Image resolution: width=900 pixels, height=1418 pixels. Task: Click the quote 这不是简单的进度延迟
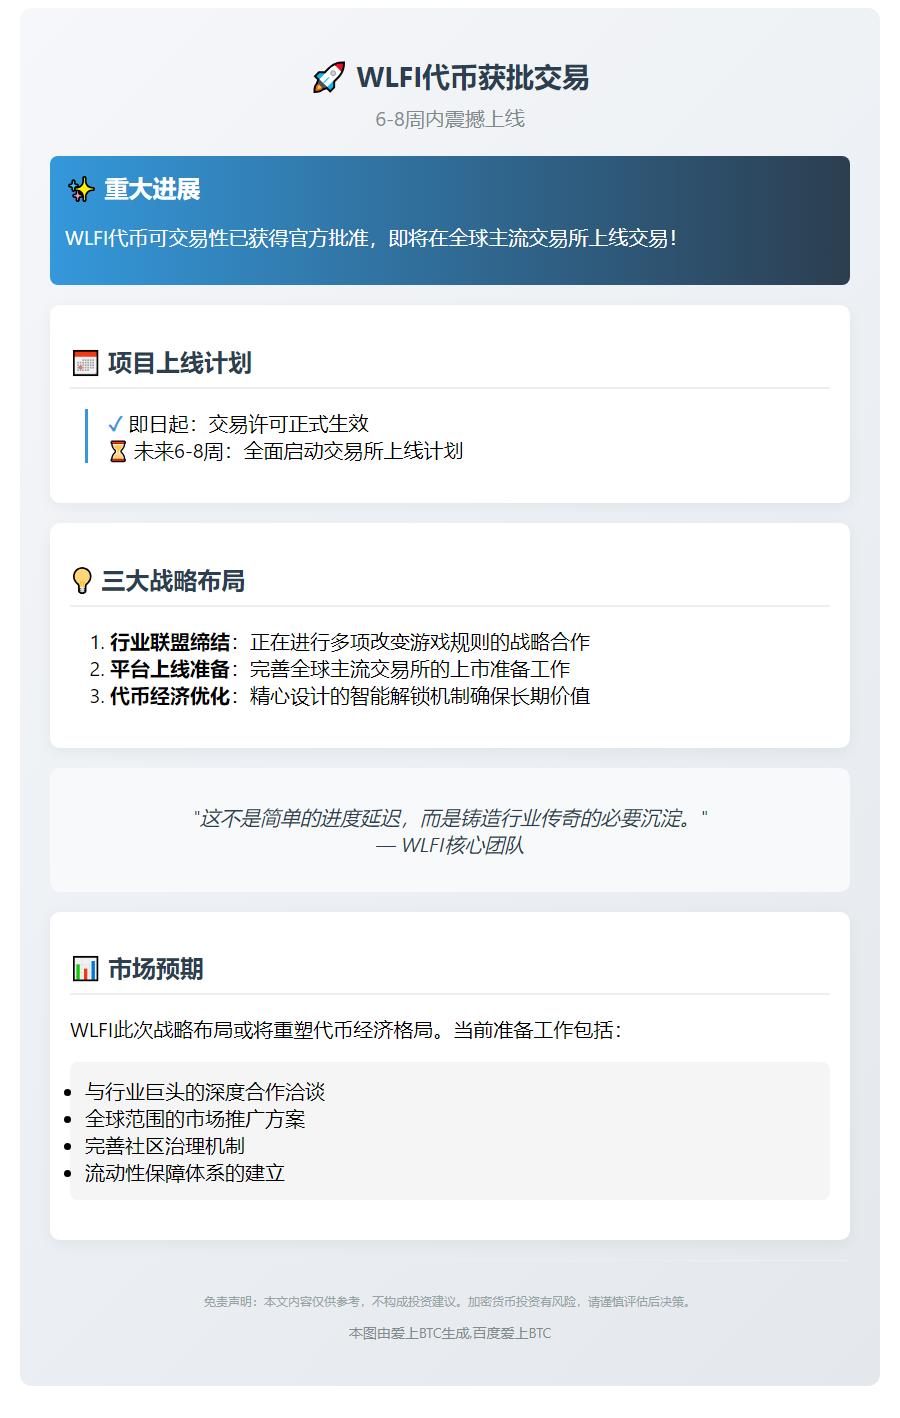tap(450, 818)
